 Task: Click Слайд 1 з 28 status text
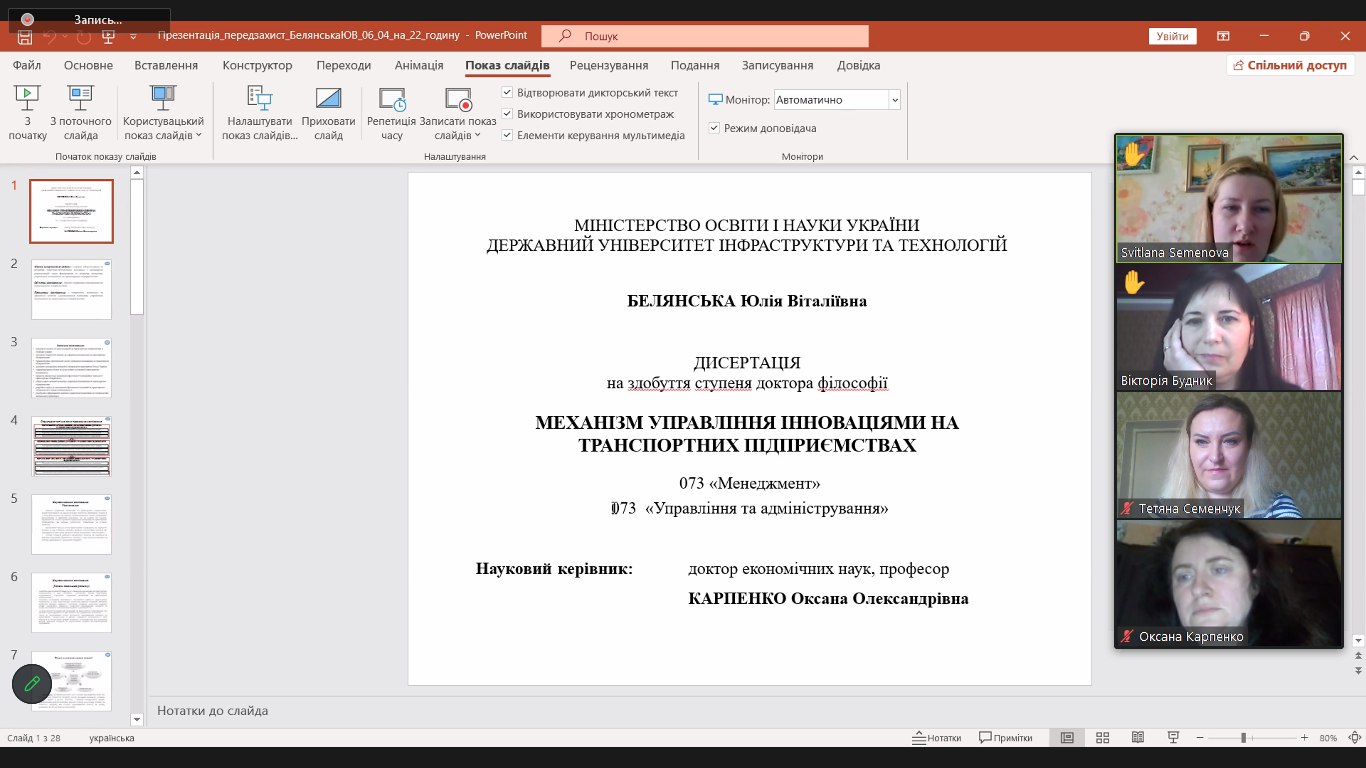34,738
